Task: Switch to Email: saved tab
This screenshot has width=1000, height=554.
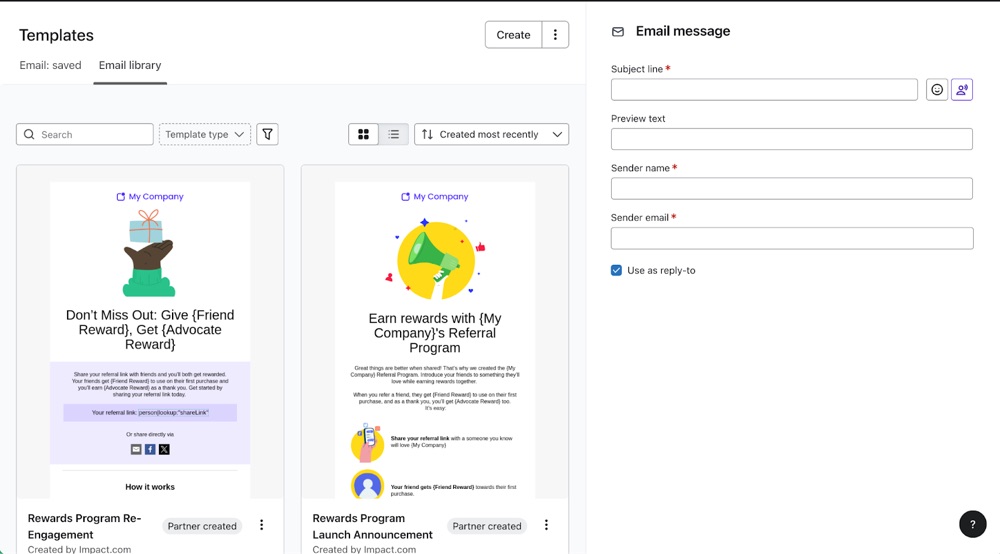Action: (50, 65)
